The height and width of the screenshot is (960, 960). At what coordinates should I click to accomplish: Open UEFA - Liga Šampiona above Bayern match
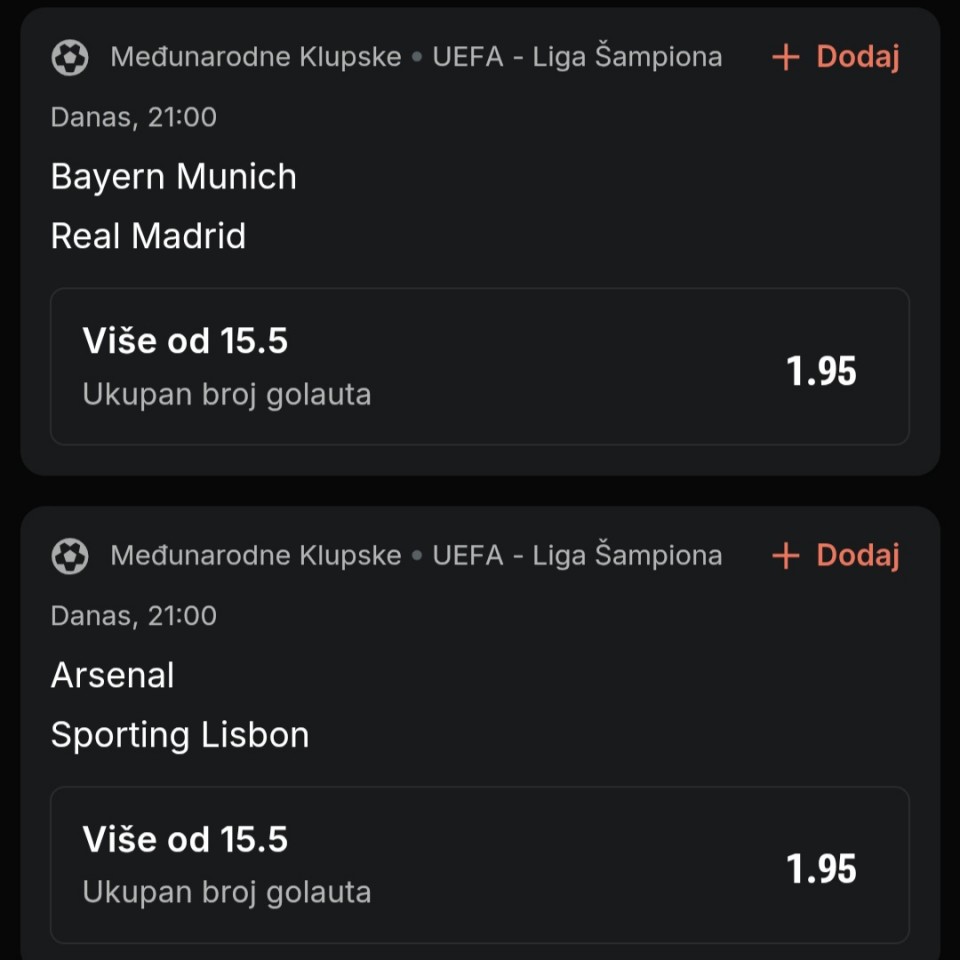point(577,57)
